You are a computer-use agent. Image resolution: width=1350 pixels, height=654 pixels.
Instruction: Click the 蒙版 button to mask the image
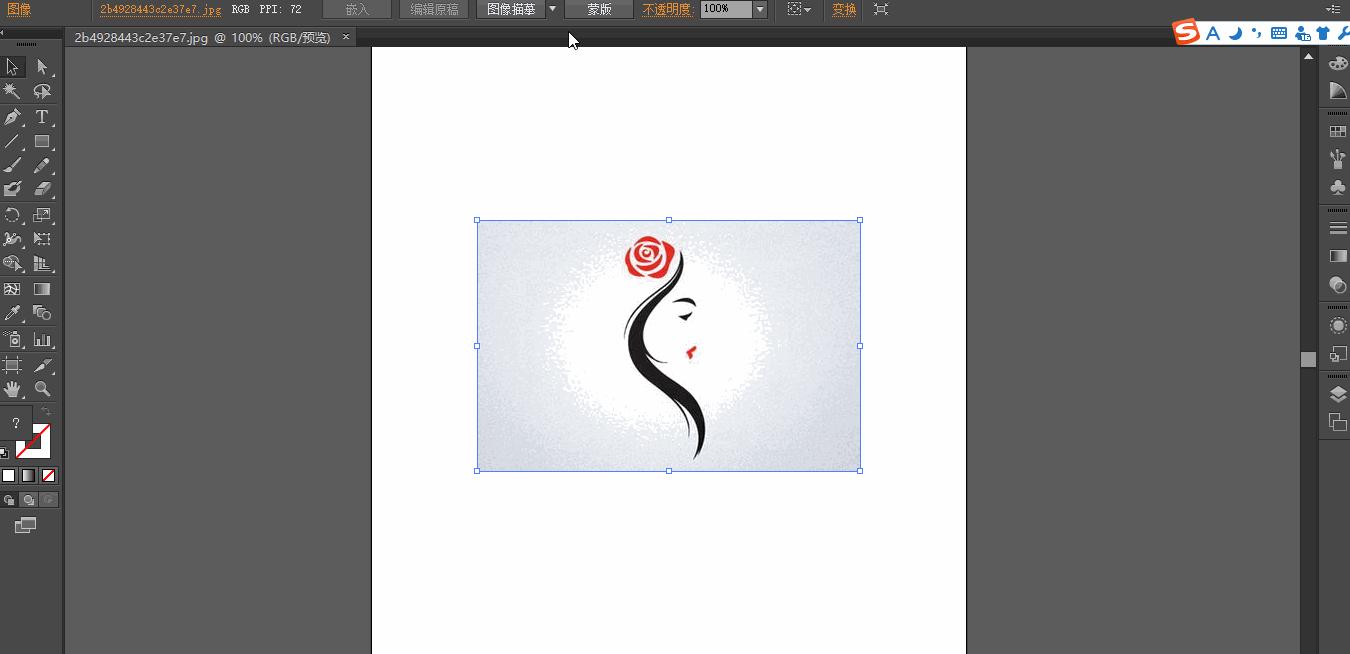coord(598,9)
